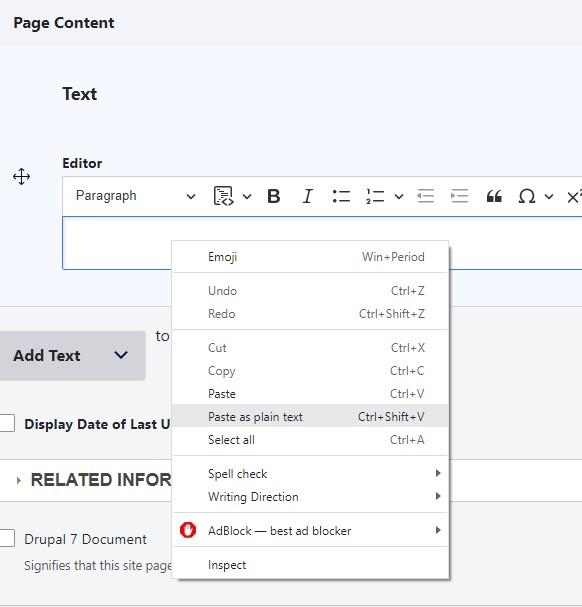
Task: Expand numbered list style dropdown arrow
Action: coord(399,196)
